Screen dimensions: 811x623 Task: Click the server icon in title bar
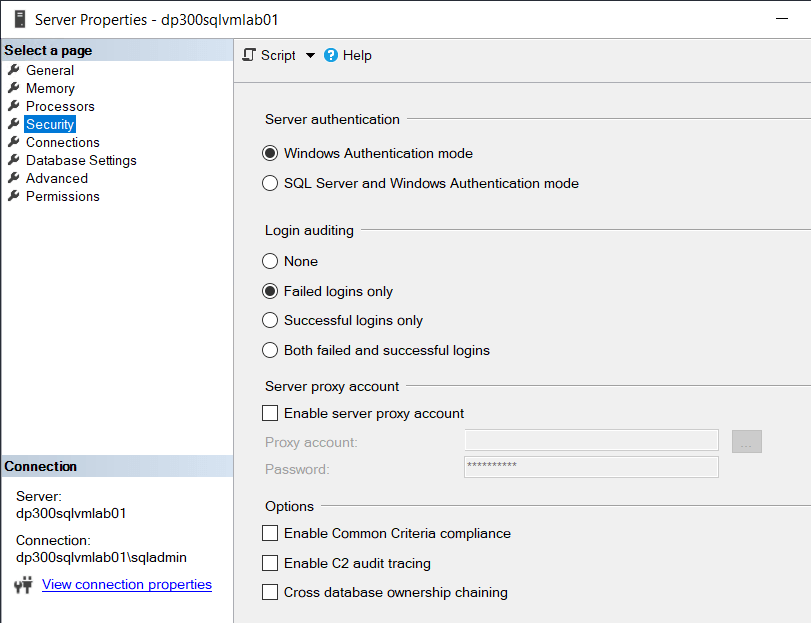18,19
